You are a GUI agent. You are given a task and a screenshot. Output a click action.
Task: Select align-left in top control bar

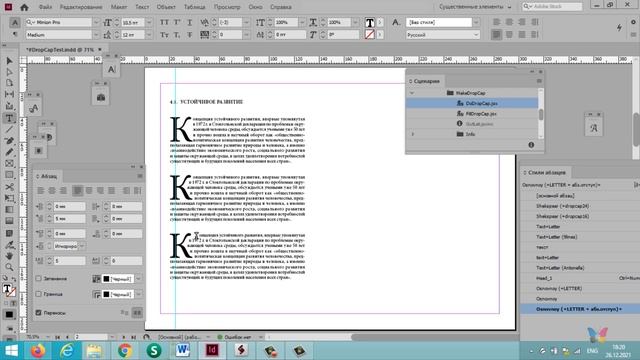(x=497, y=22)
